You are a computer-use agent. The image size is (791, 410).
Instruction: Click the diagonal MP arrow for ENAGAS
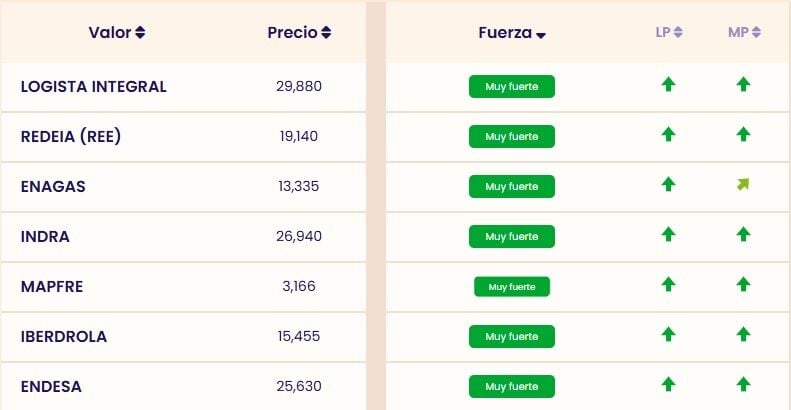(x=743, y=185)
